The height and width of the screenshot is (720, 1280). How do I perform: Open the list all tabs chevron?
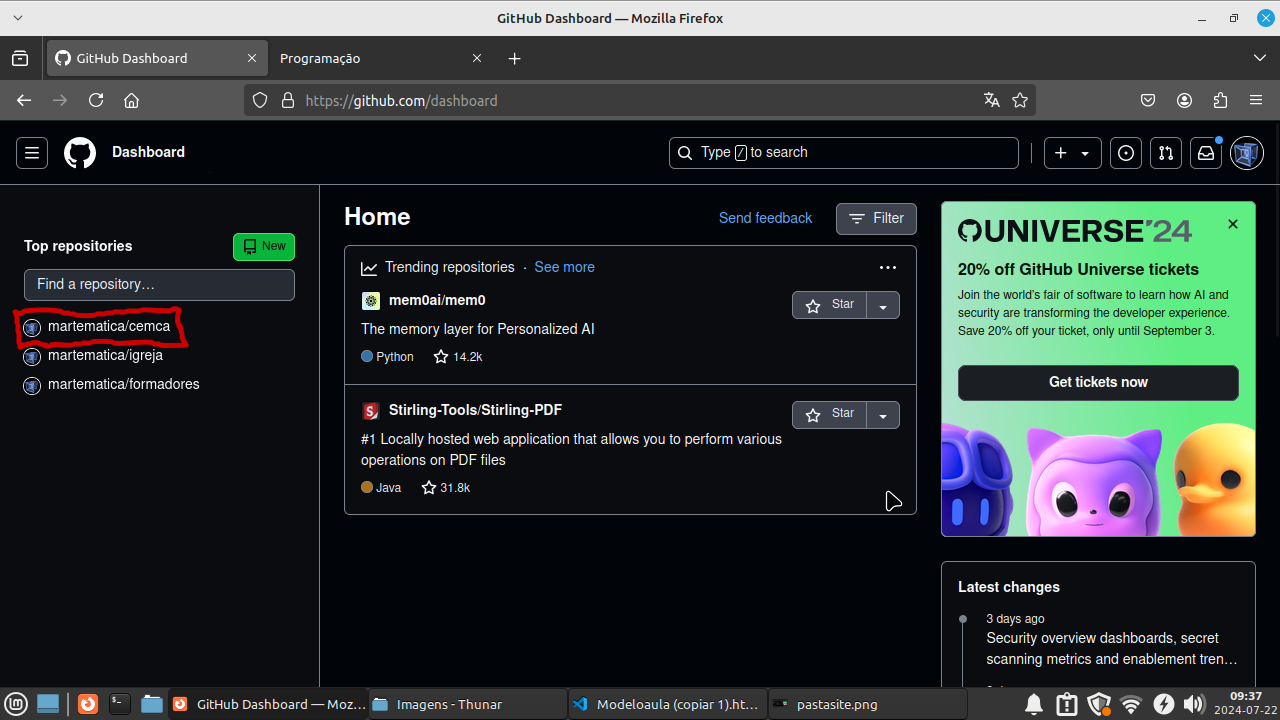pyautogui.click(x=1260, y=58)
